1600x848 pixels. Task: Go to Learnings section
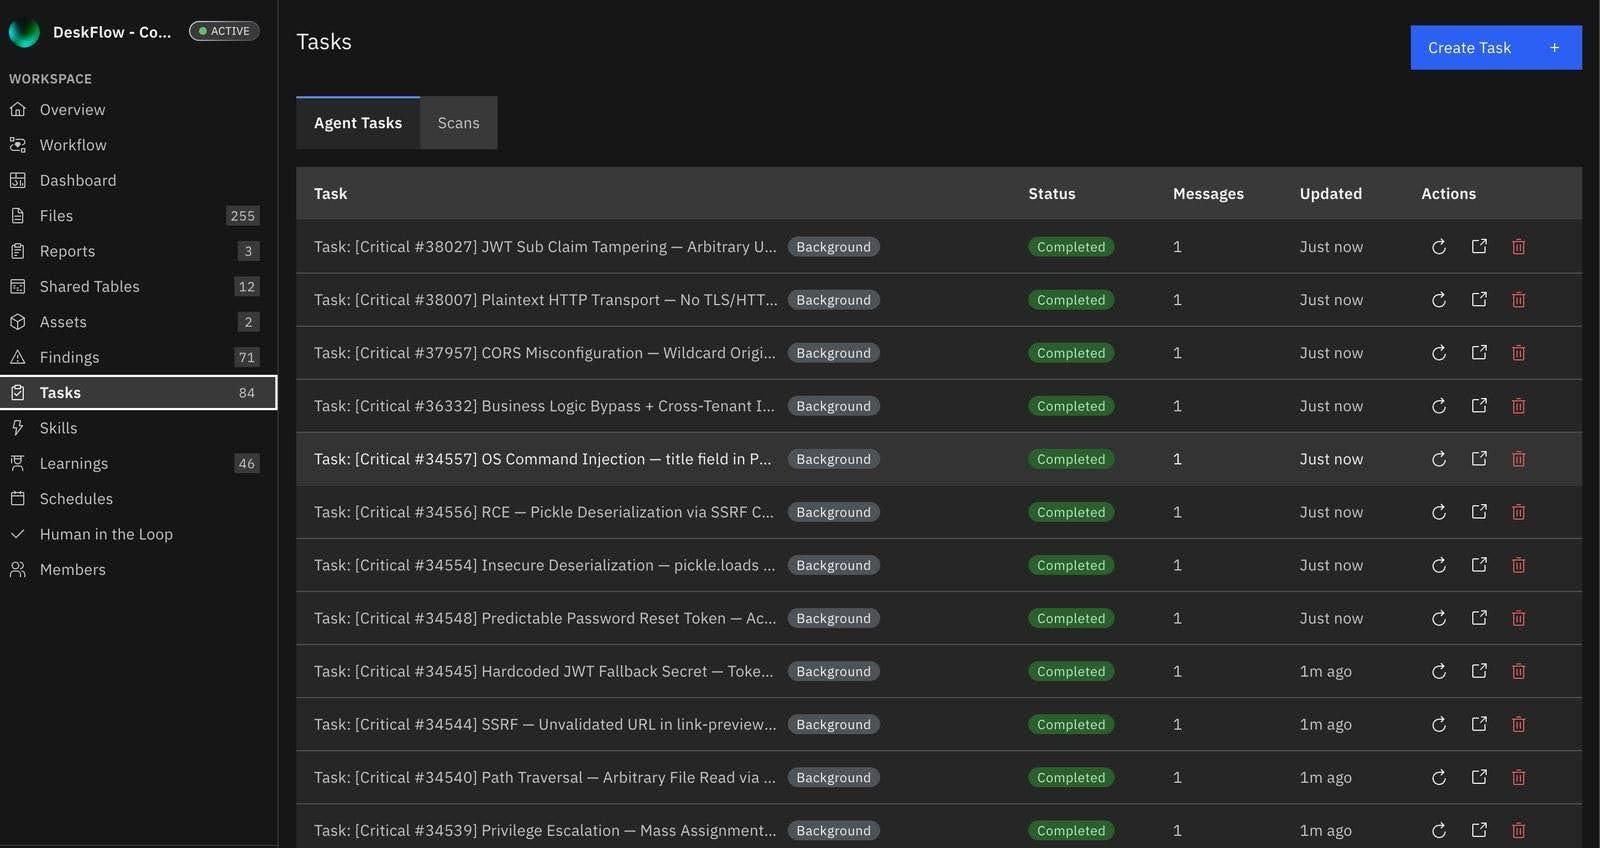pos(138,463)
